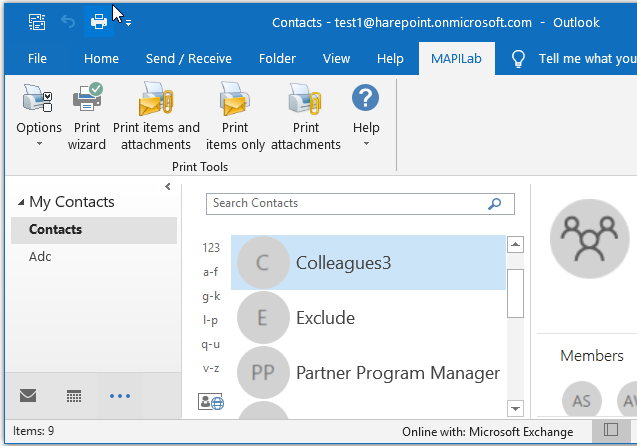Click the Tell me what you want lightbulb
Screen dimensions: 637x446
click(518, 59)
